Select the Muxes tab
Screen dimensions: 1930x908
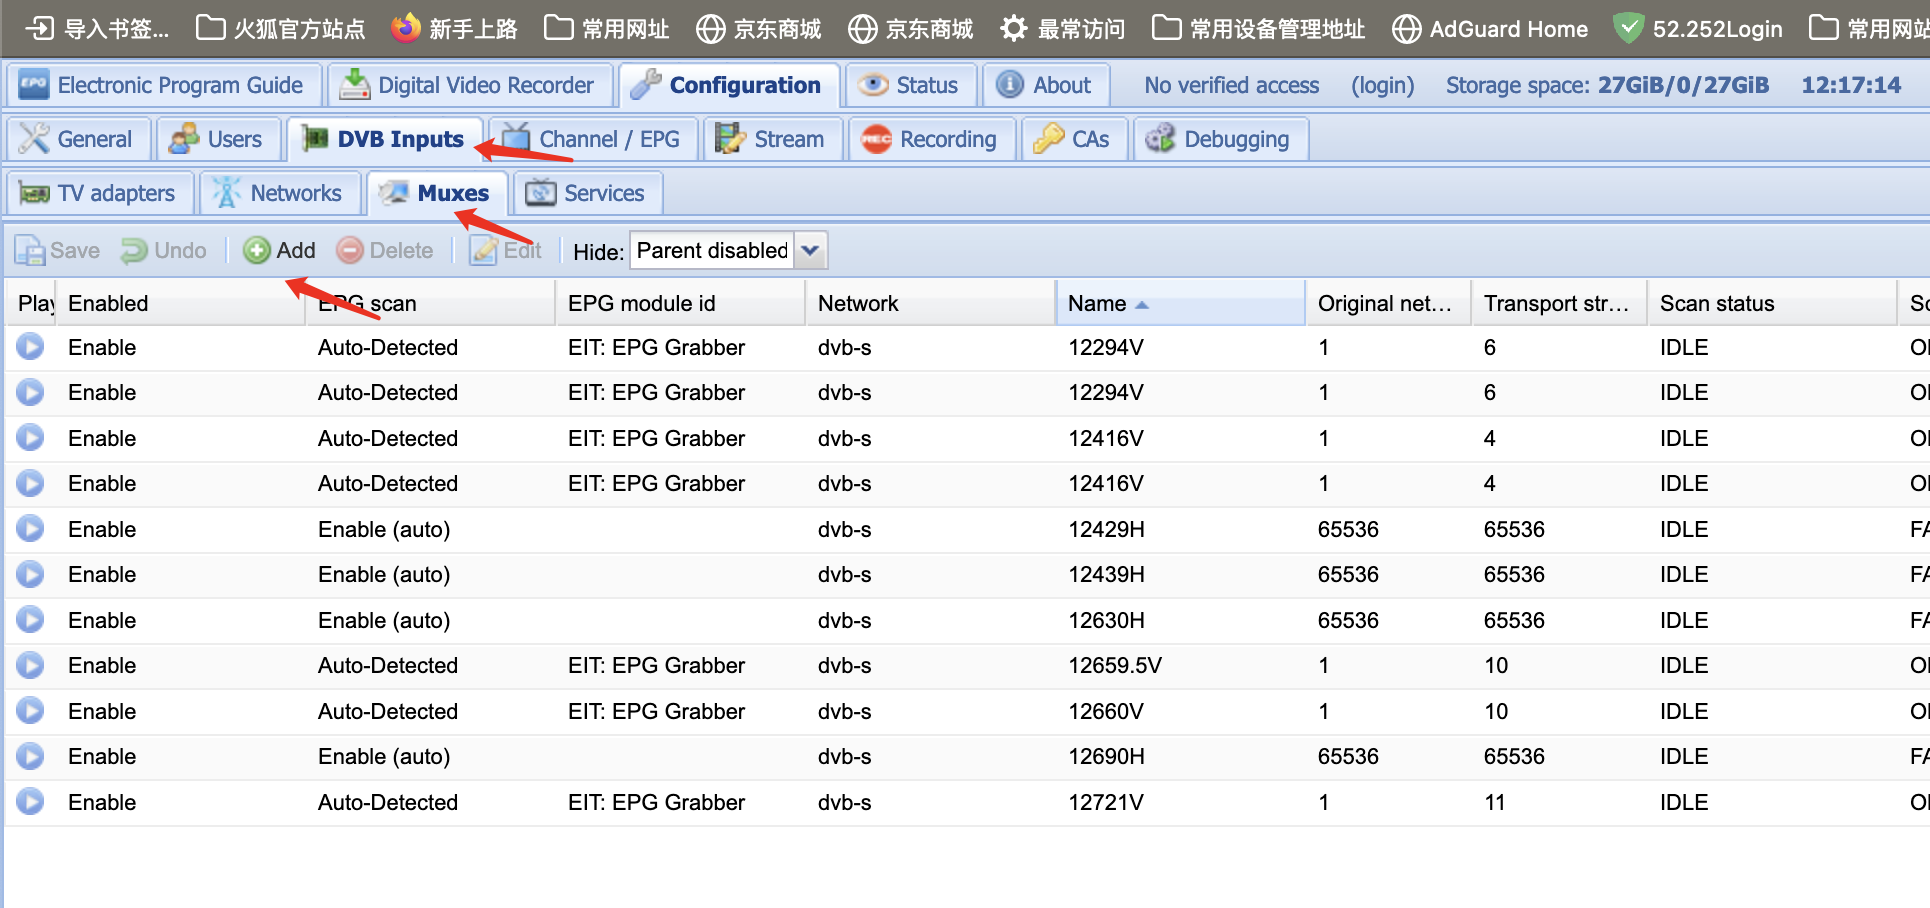pyautogui.click(x=437, y=193)
